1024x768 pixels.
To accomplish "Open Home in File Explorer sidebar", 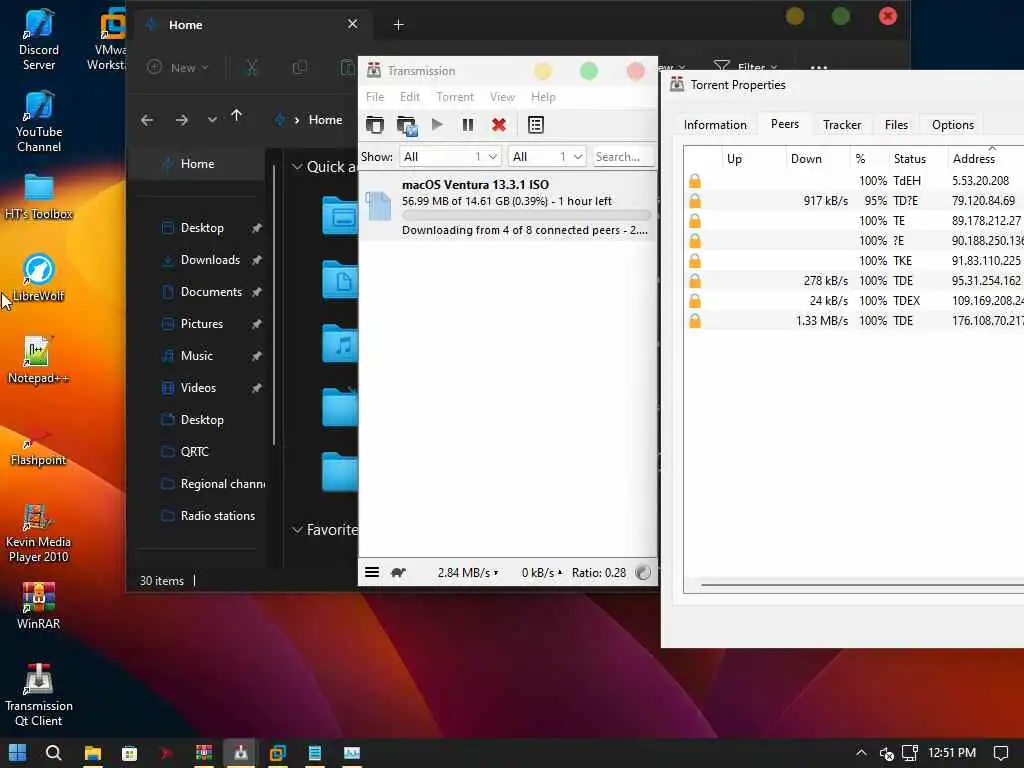I will coord(197,164).
